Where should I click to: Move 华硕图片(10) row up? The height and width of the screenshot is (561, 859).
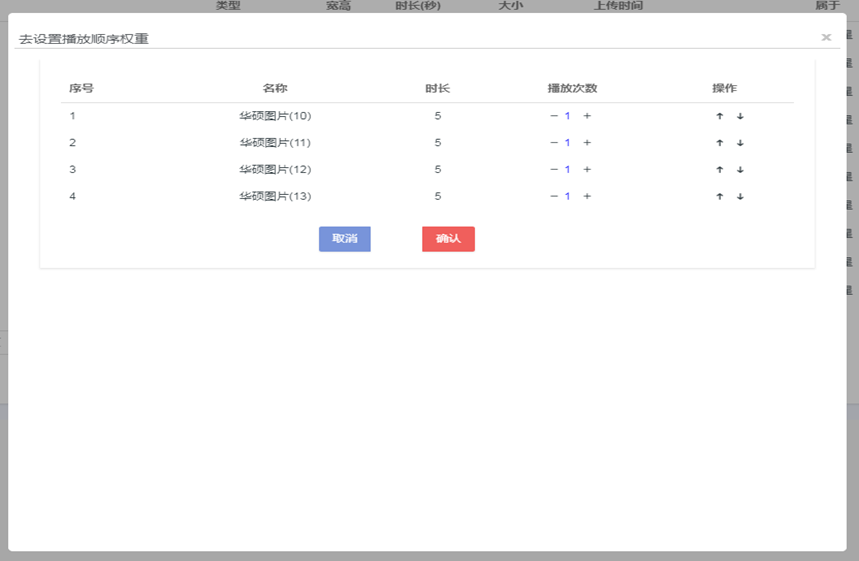719,116
